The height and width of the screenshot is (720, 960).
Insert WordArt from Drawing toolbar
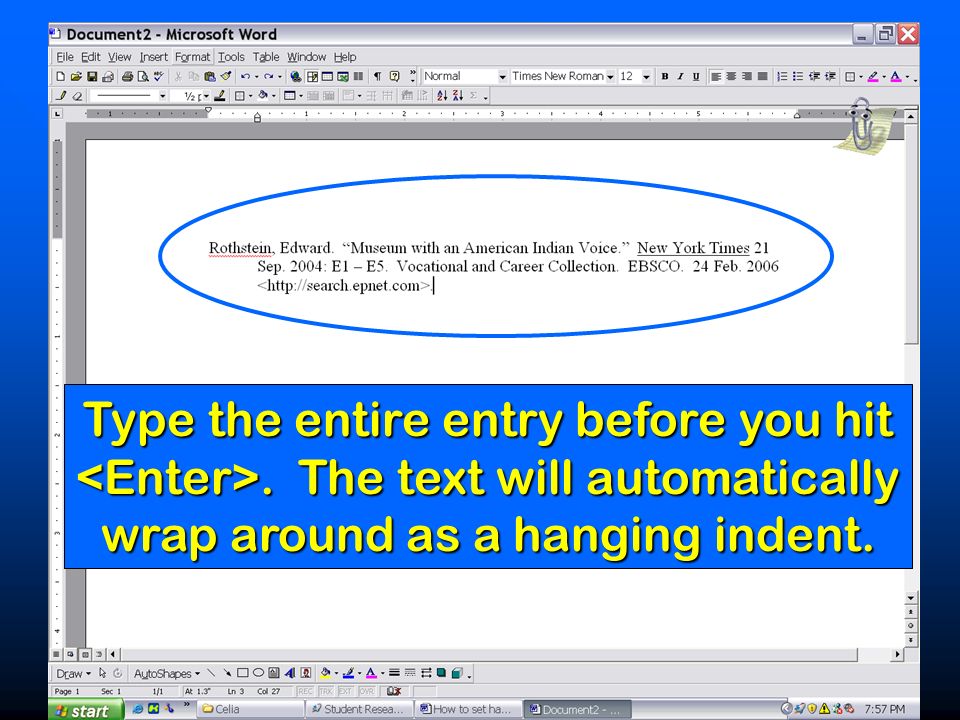(290, 673)
